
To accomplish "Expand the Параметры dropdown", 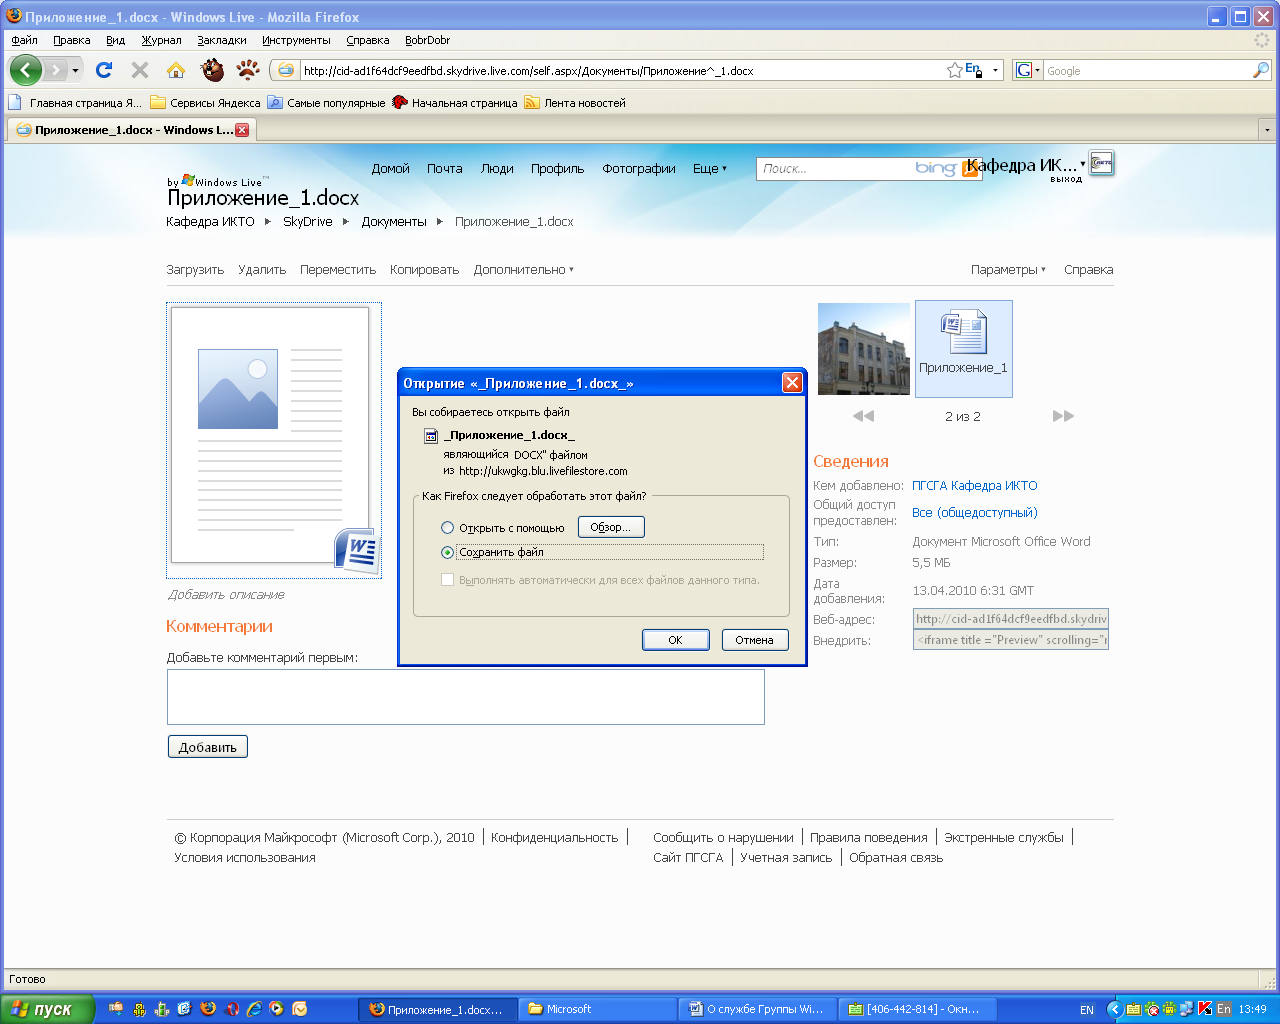I will [x=1008, y=270].
